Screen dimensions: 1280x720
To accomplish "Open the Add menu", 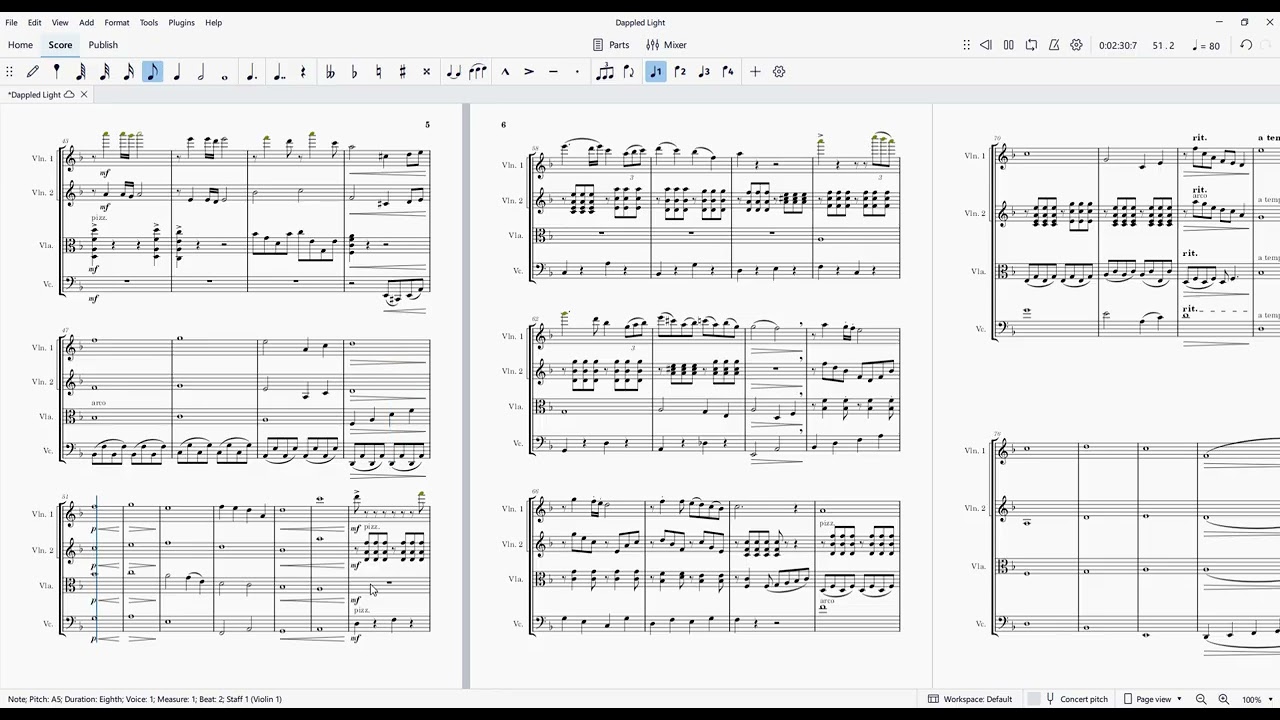I will [87, 22].
